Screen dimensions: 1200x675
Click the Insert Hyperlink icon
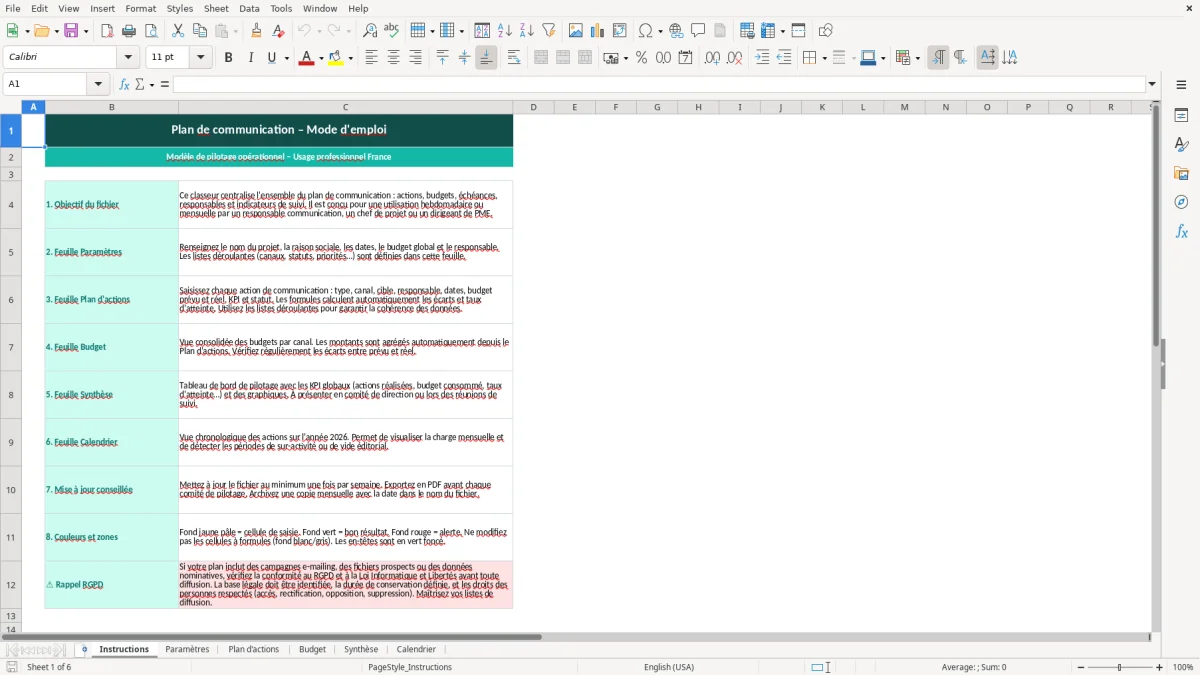[676, 31]
